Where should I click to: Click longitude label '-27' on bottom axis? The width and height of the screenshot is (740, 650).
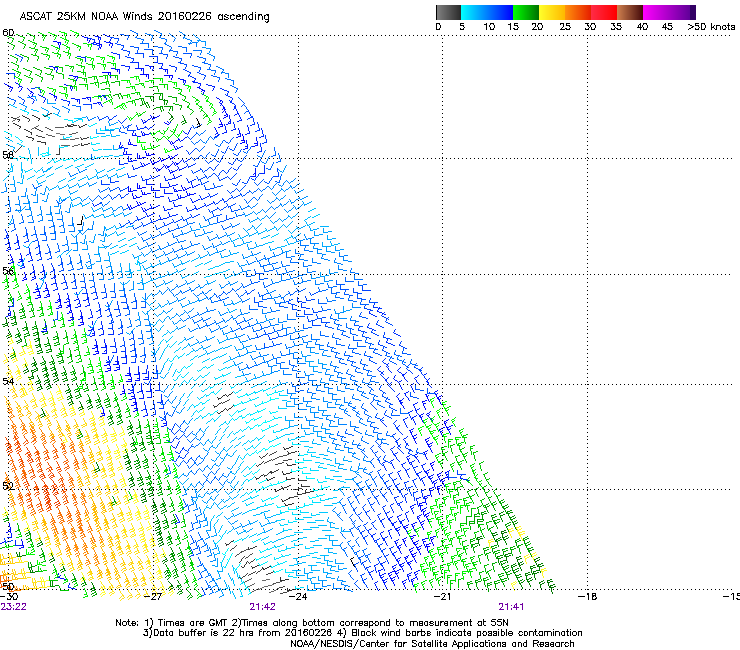(154, 597)
